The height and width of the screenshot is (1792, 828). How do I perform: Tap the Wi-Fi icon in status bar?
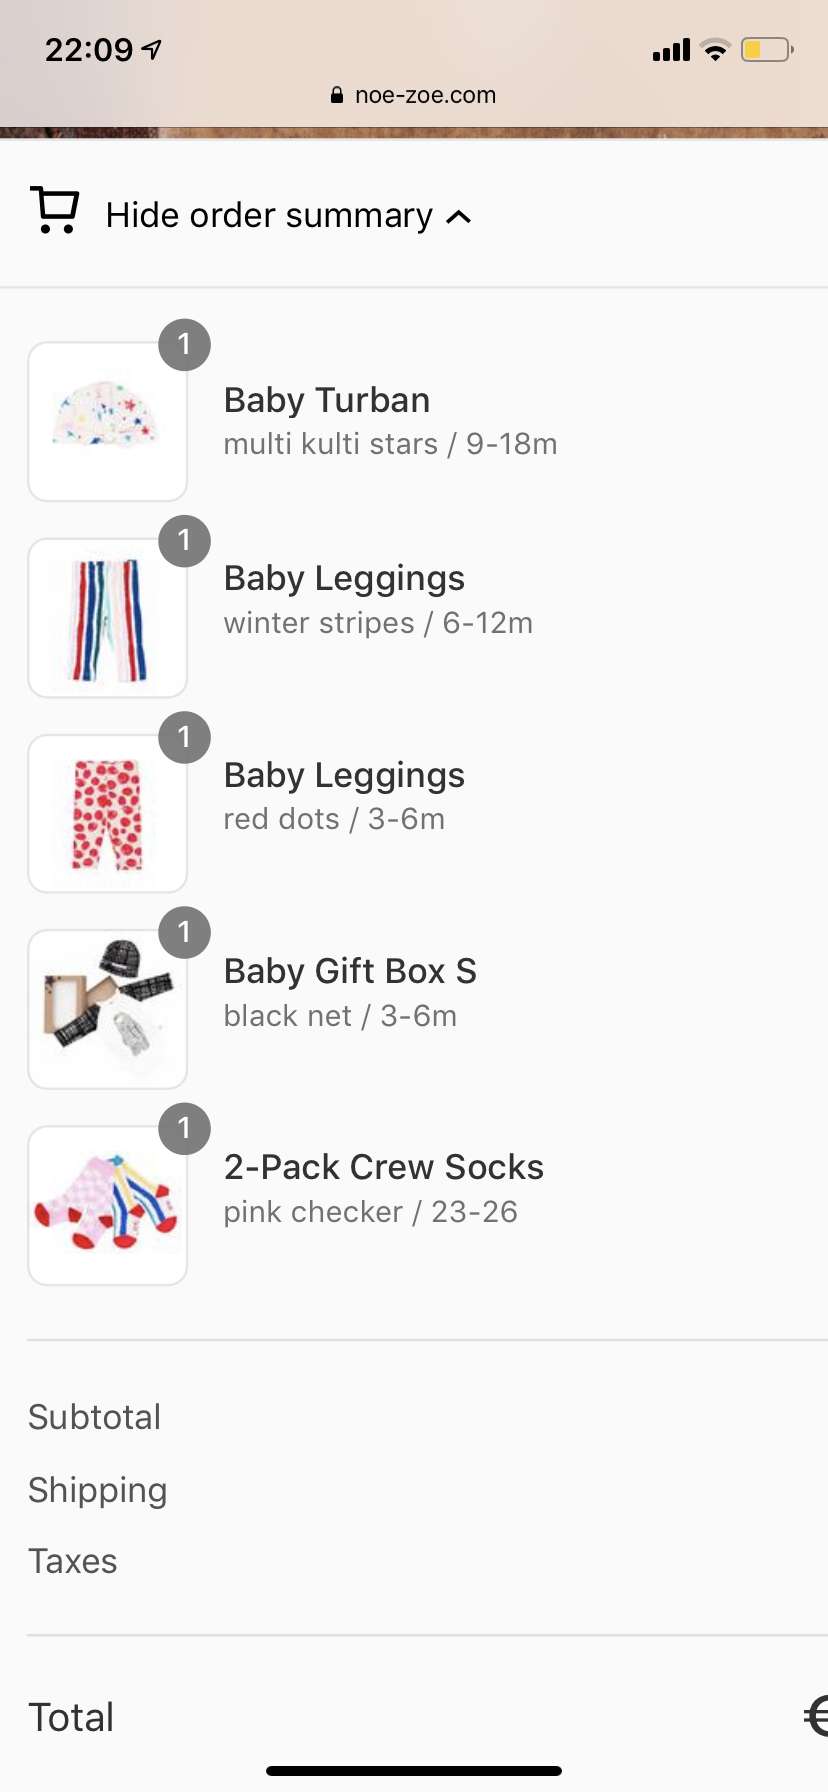(x=715, y=50)
